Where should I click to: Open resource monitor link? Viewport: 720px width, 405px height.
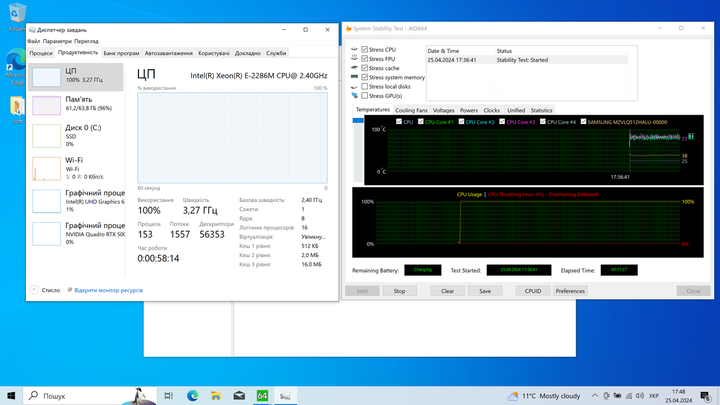108,290
